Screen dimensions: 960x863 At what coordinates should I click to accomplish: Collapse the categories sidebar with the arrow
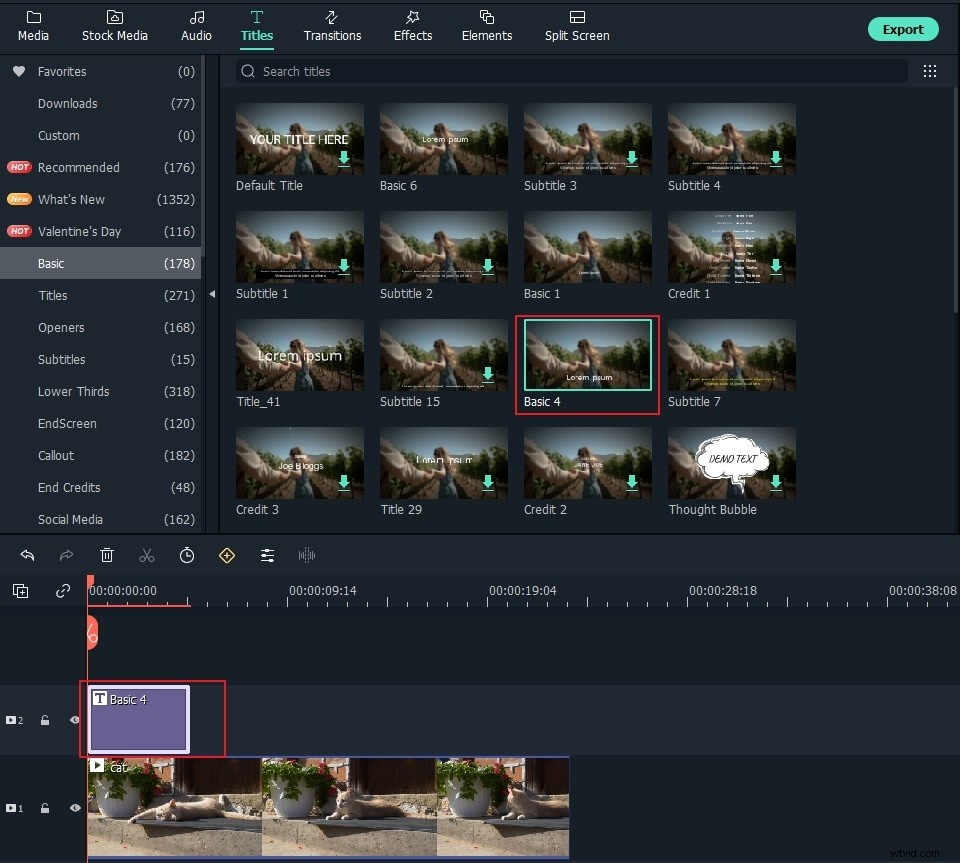click(x=211, y=295)
